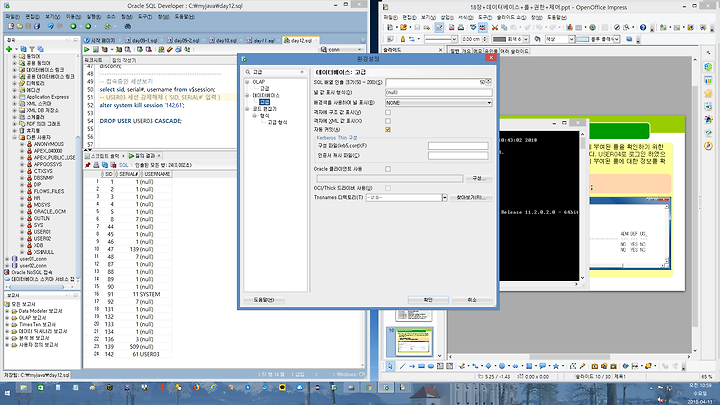The width and height of the screenshot is (720, 405).
Task: Open the Tnsnames directory dropdown
Action: [444, 197]
